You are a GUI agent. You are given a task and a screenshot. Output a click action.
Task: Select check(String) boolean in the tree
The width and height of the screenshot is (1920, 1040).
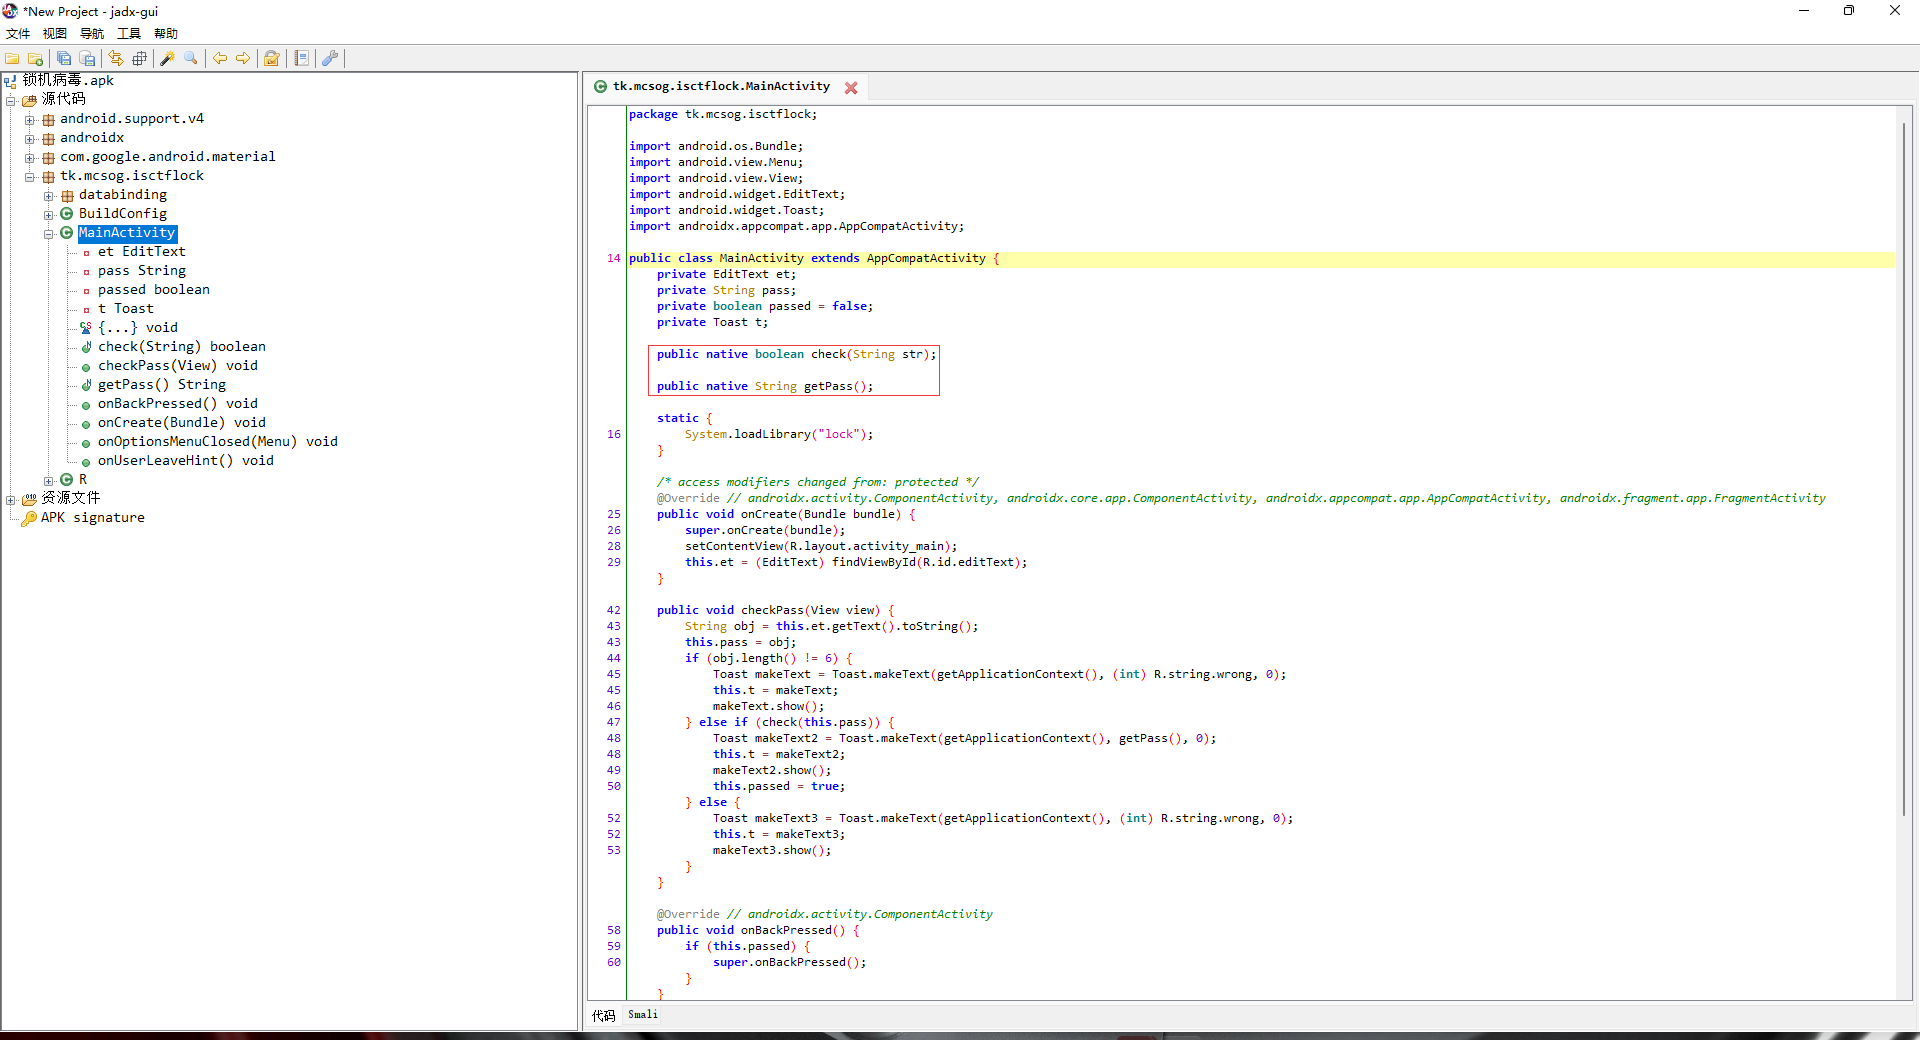pos(182,347)
